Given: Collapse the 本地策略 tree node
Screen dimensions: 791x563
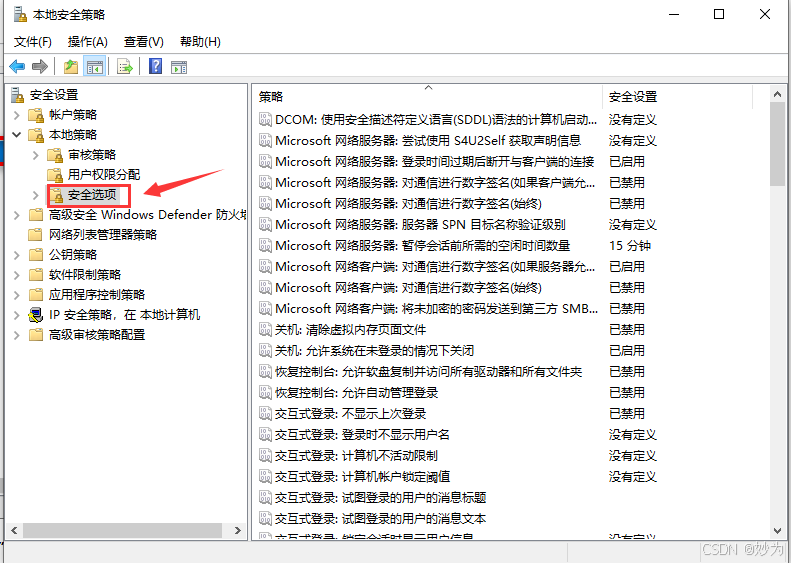Looking at the screenshot, I should coord(17,135).
